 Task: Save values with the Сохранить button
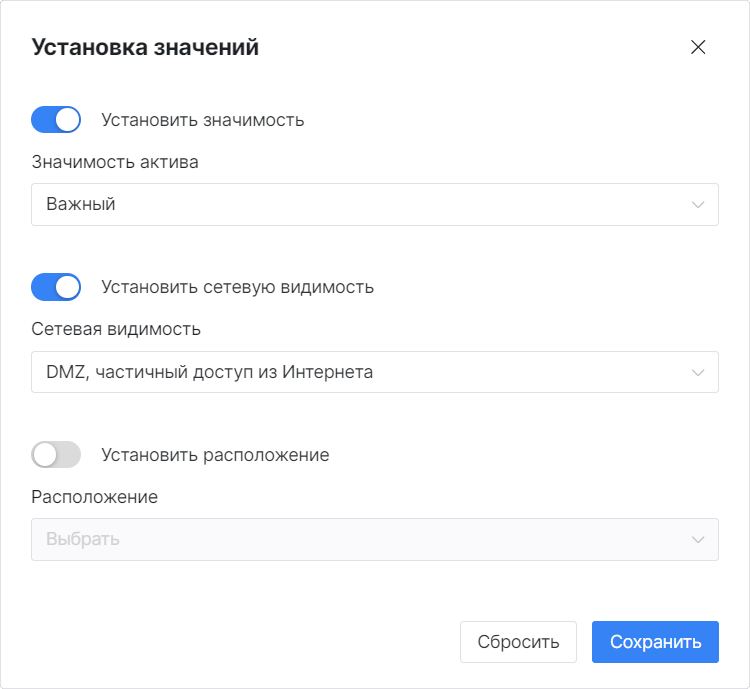[x=655, y=642]
